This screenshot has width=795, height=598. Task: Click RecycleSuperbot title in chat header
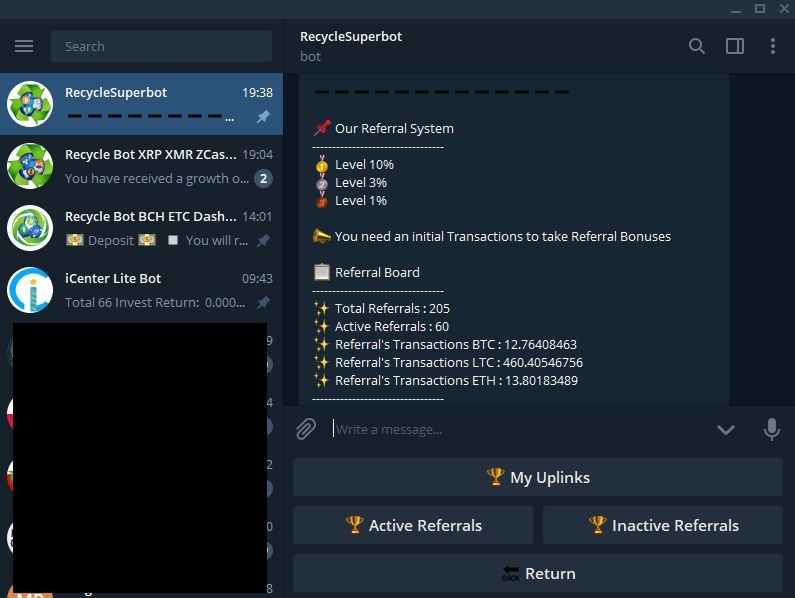click(x=351, y=37)
